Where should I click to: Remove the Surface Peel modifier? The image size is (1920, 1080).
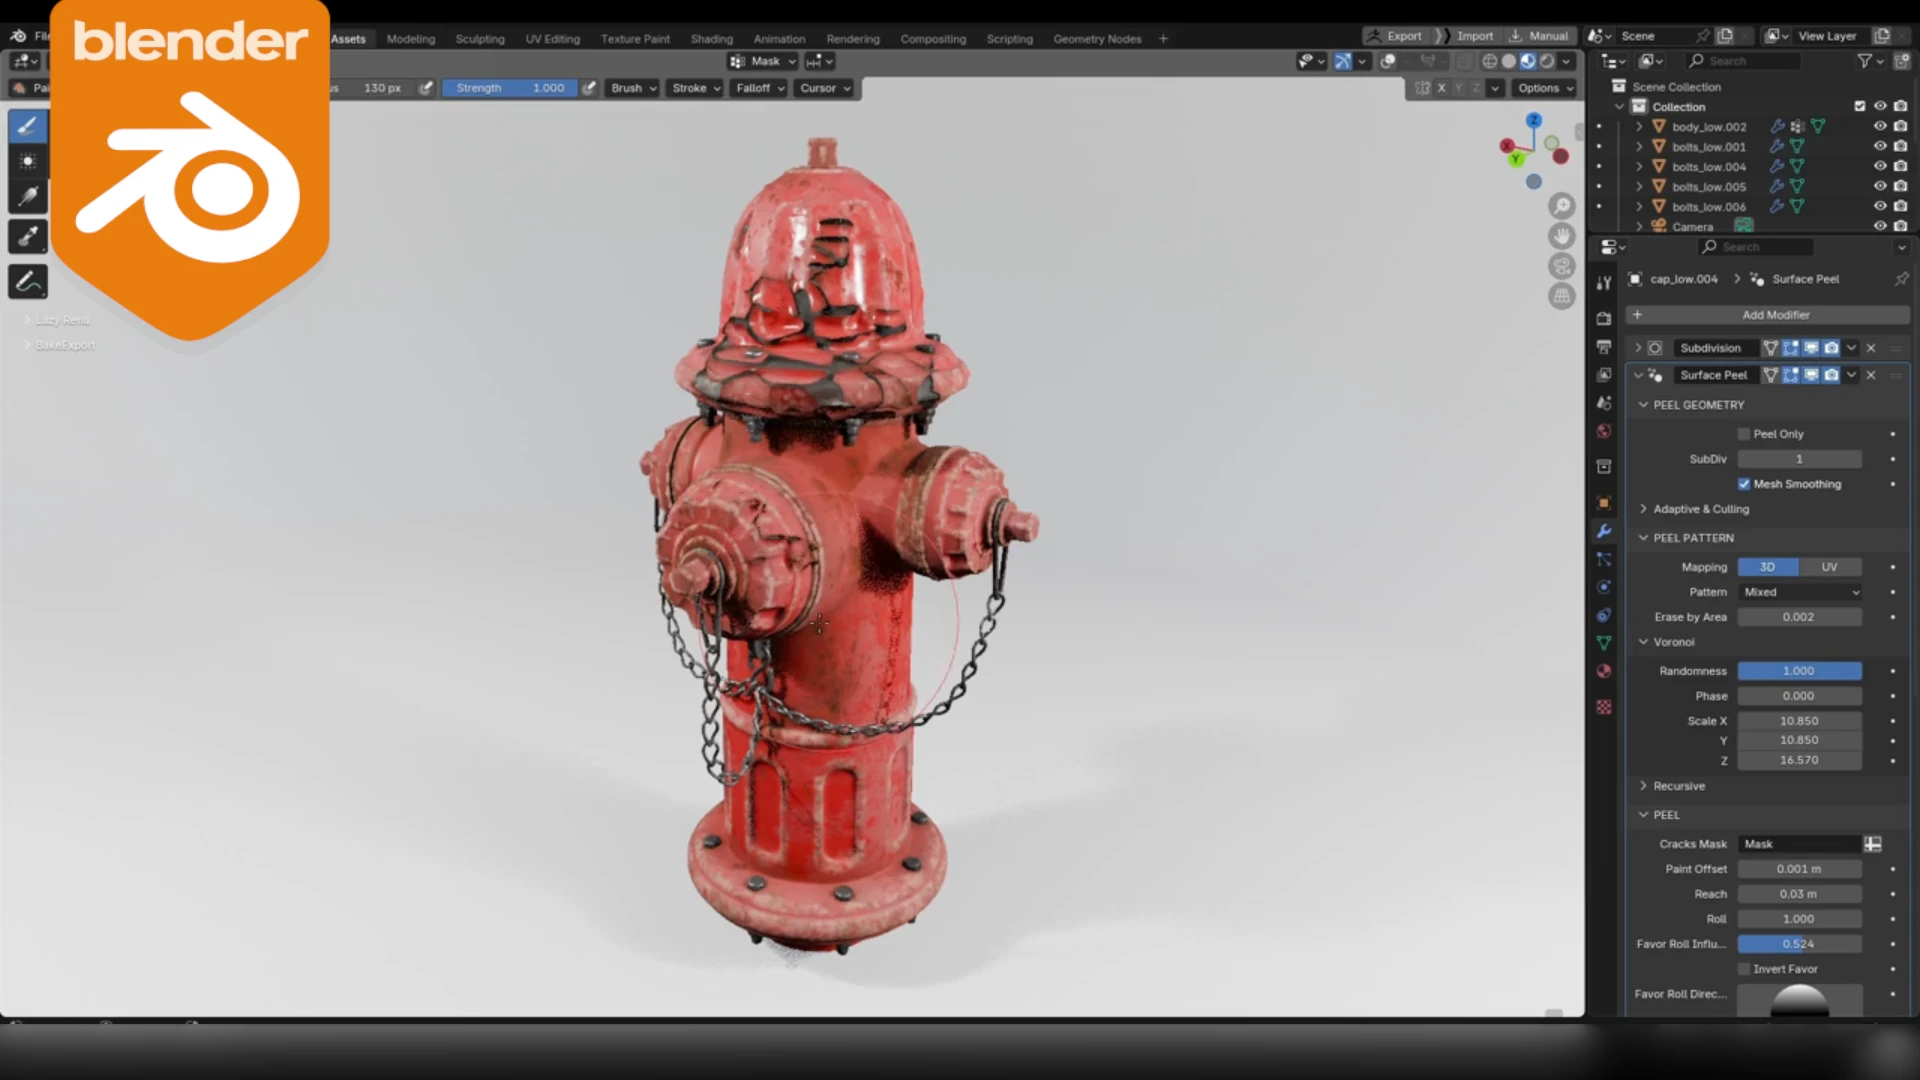[x=1871, y=375]
